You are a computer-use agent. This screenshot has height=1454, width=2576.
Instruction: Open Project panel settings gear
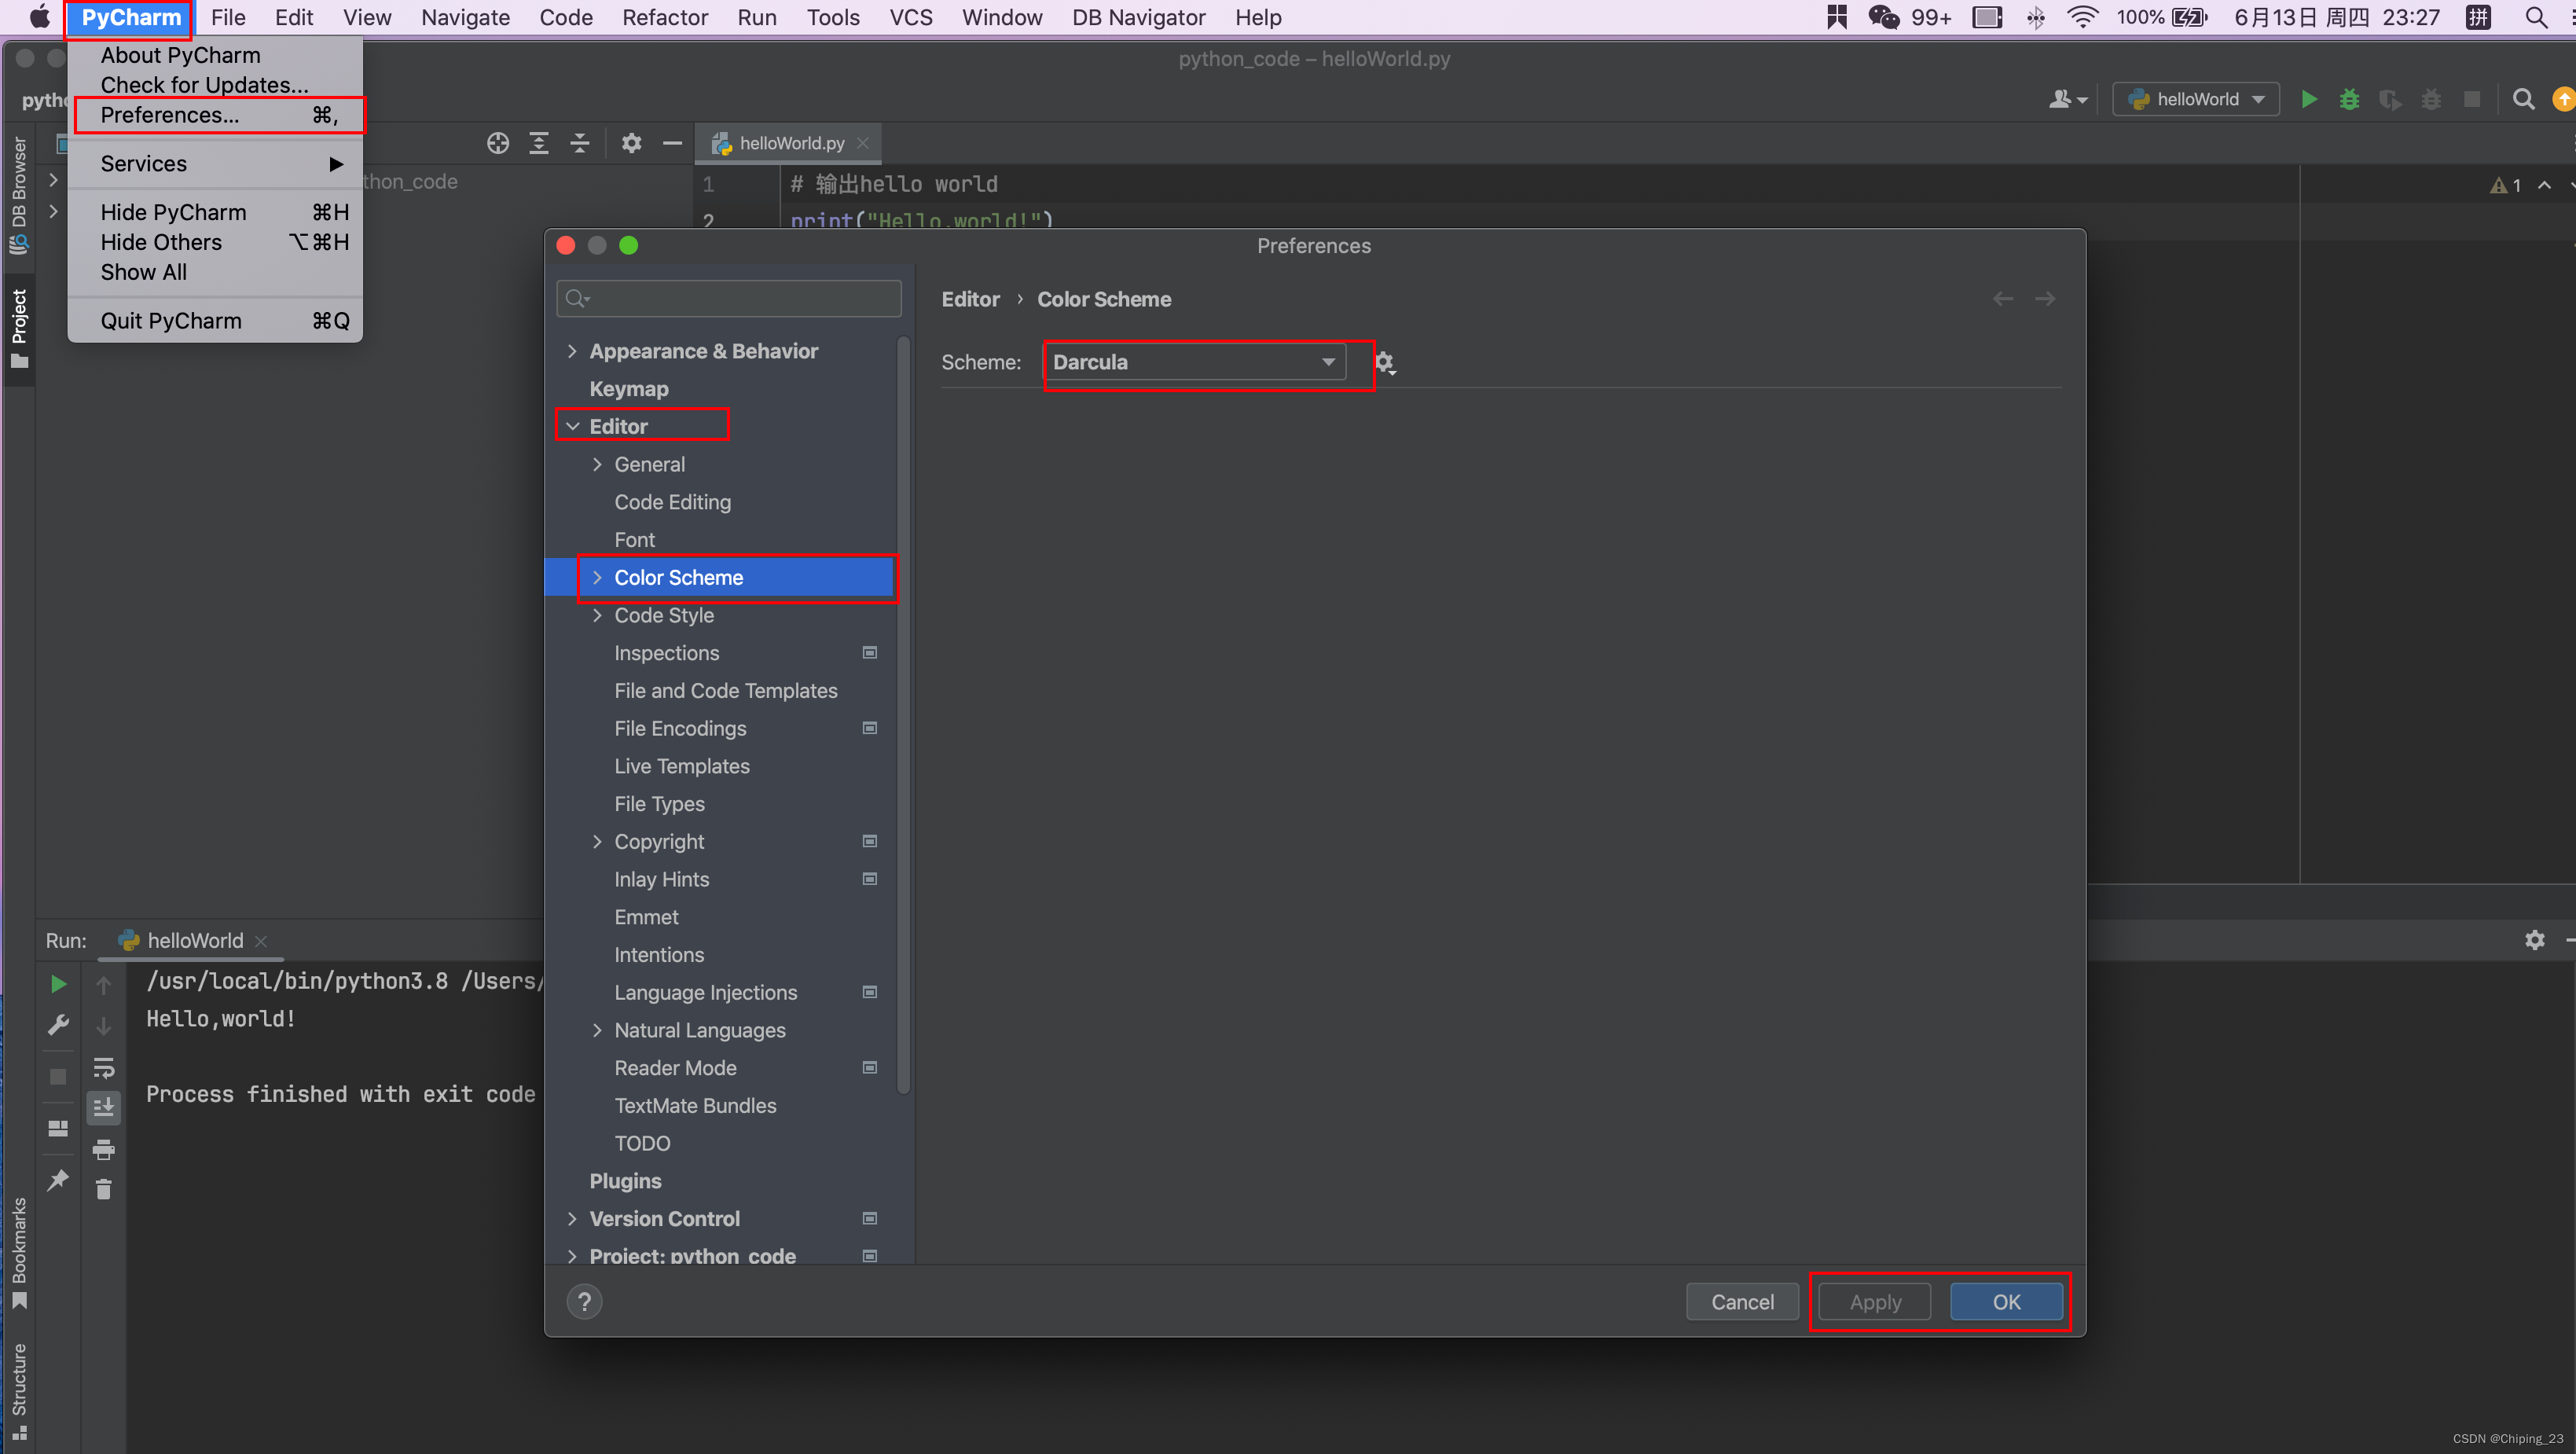coord(631,143)
